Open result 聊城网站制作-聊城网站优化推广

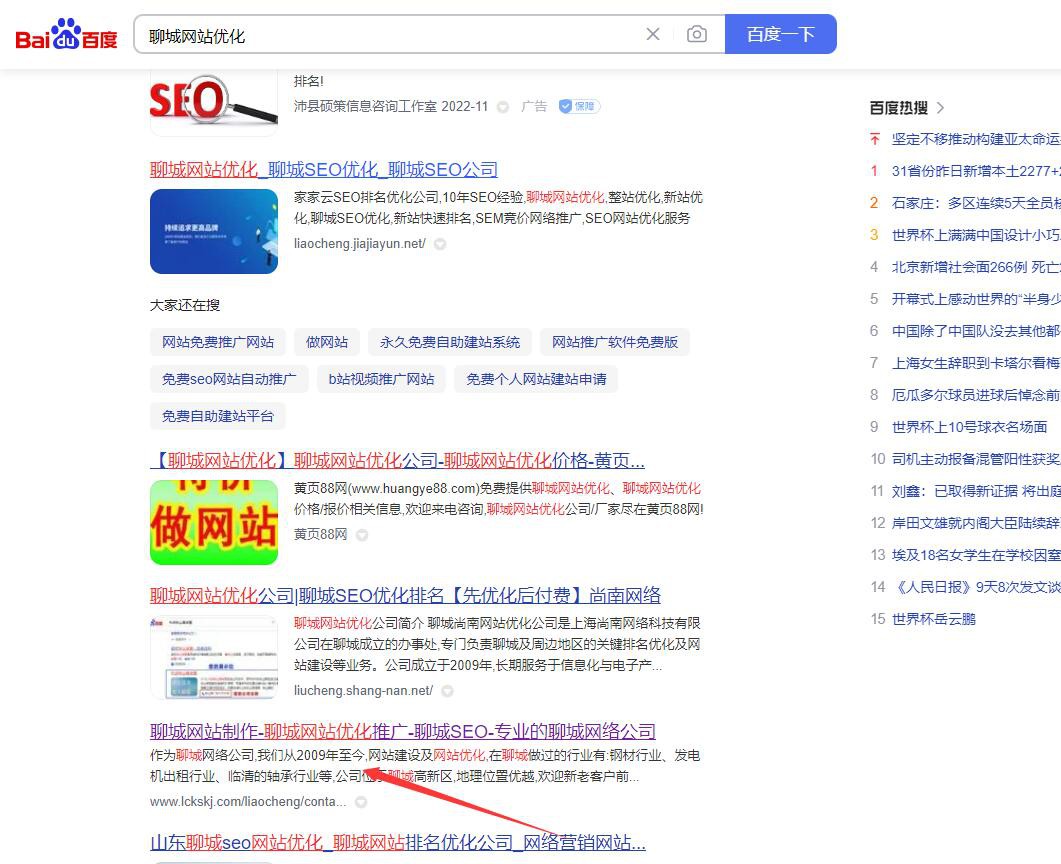[x=403, y=731]
